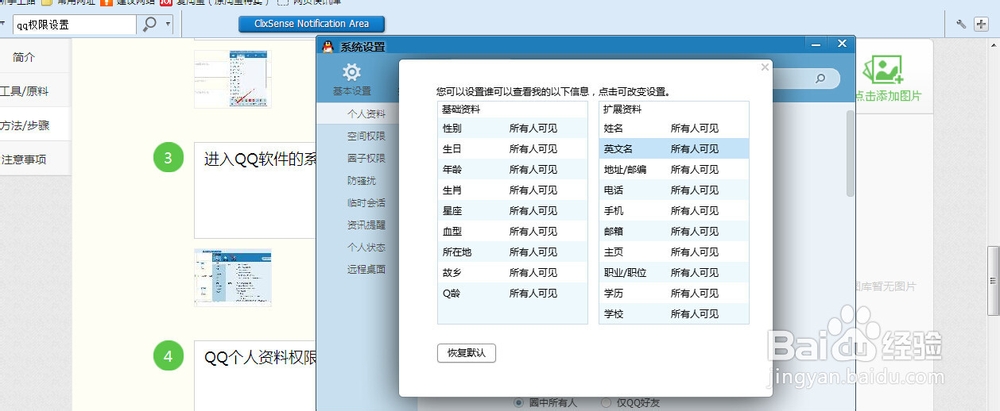Open the 简介 tab in the page sidebar
This screenshot has width=1000, height=411.
pos(24,57)
